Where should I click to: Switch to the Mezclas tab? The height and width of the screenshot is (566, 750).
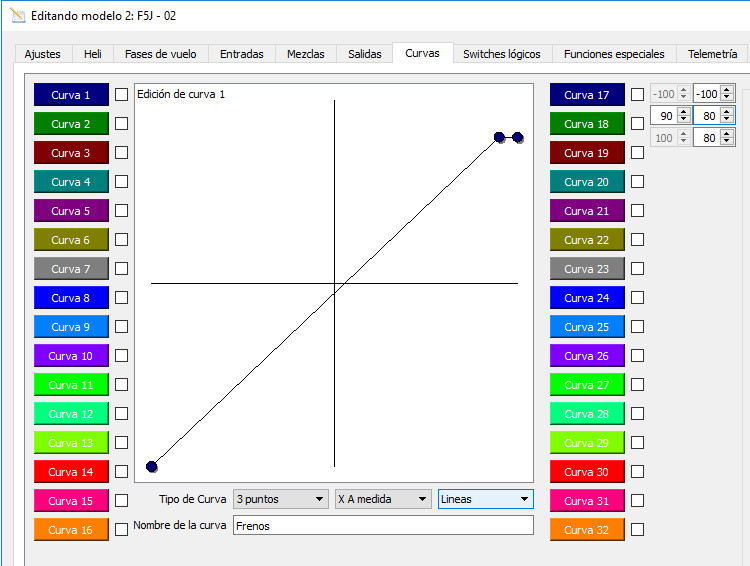pos(305,54)
